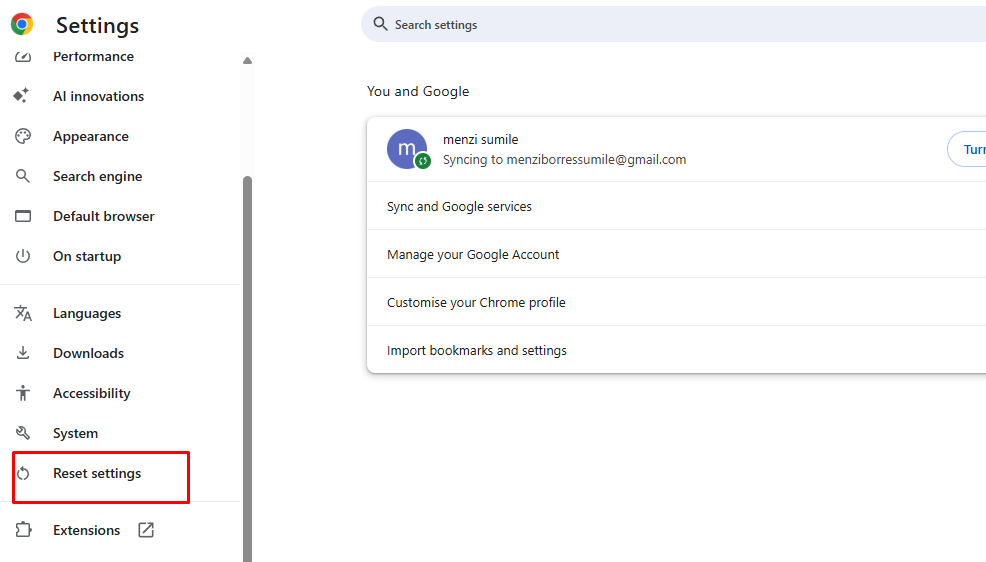Select Customise your Chrome profile
Screen dimensions: 986x562
(x=476, y=303)
